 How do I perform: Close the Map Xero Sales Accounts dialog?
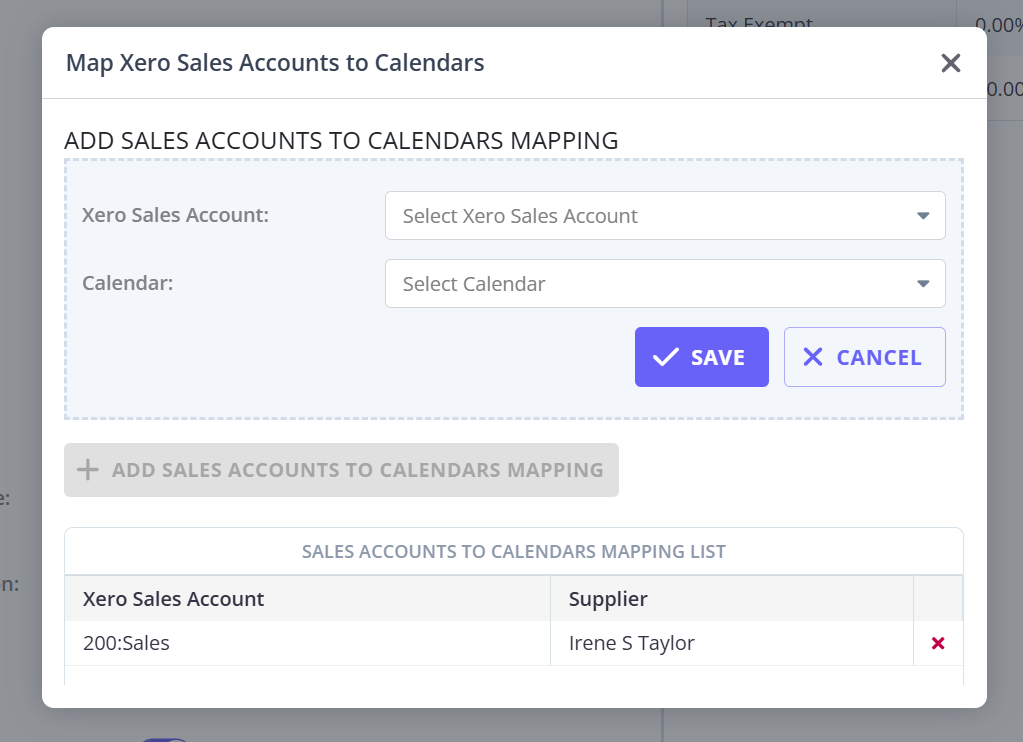pyautogui.click(x=950, y=64)
